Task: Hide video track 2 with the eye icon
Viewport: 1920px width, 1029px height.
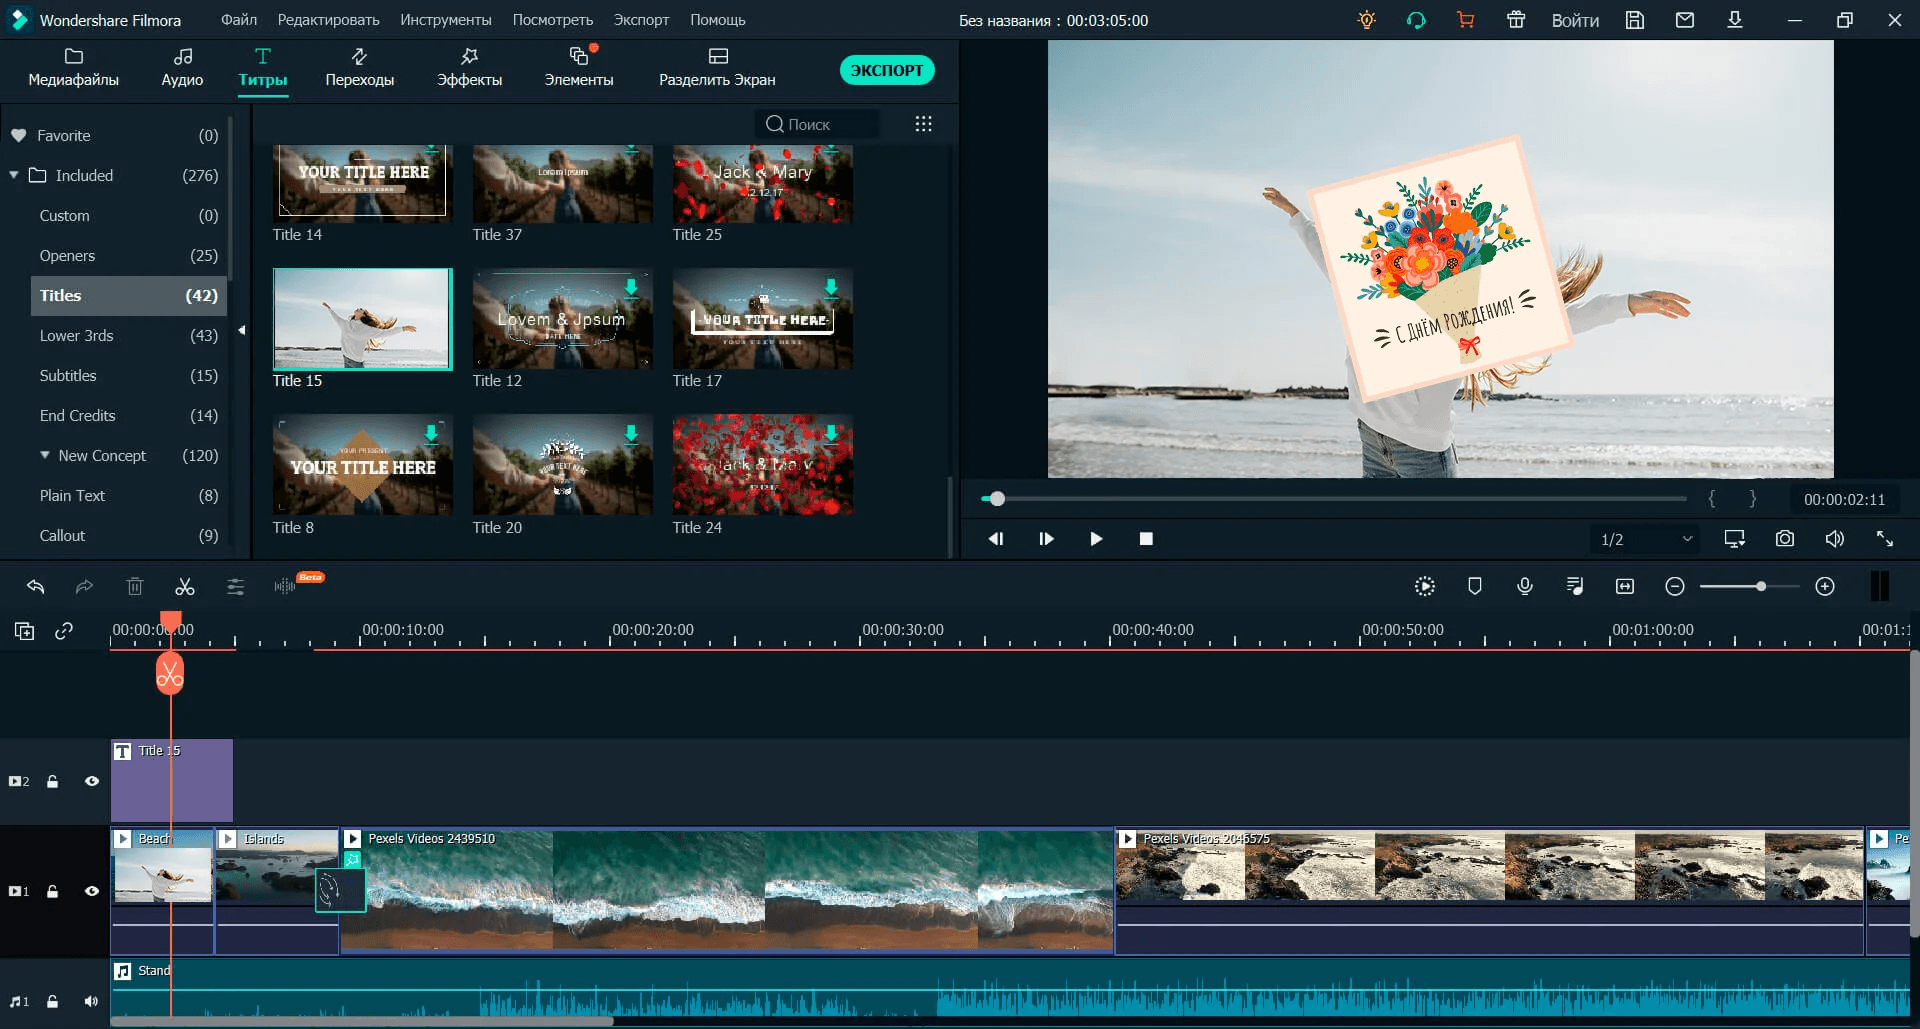Action: click(x=92, y=781)
